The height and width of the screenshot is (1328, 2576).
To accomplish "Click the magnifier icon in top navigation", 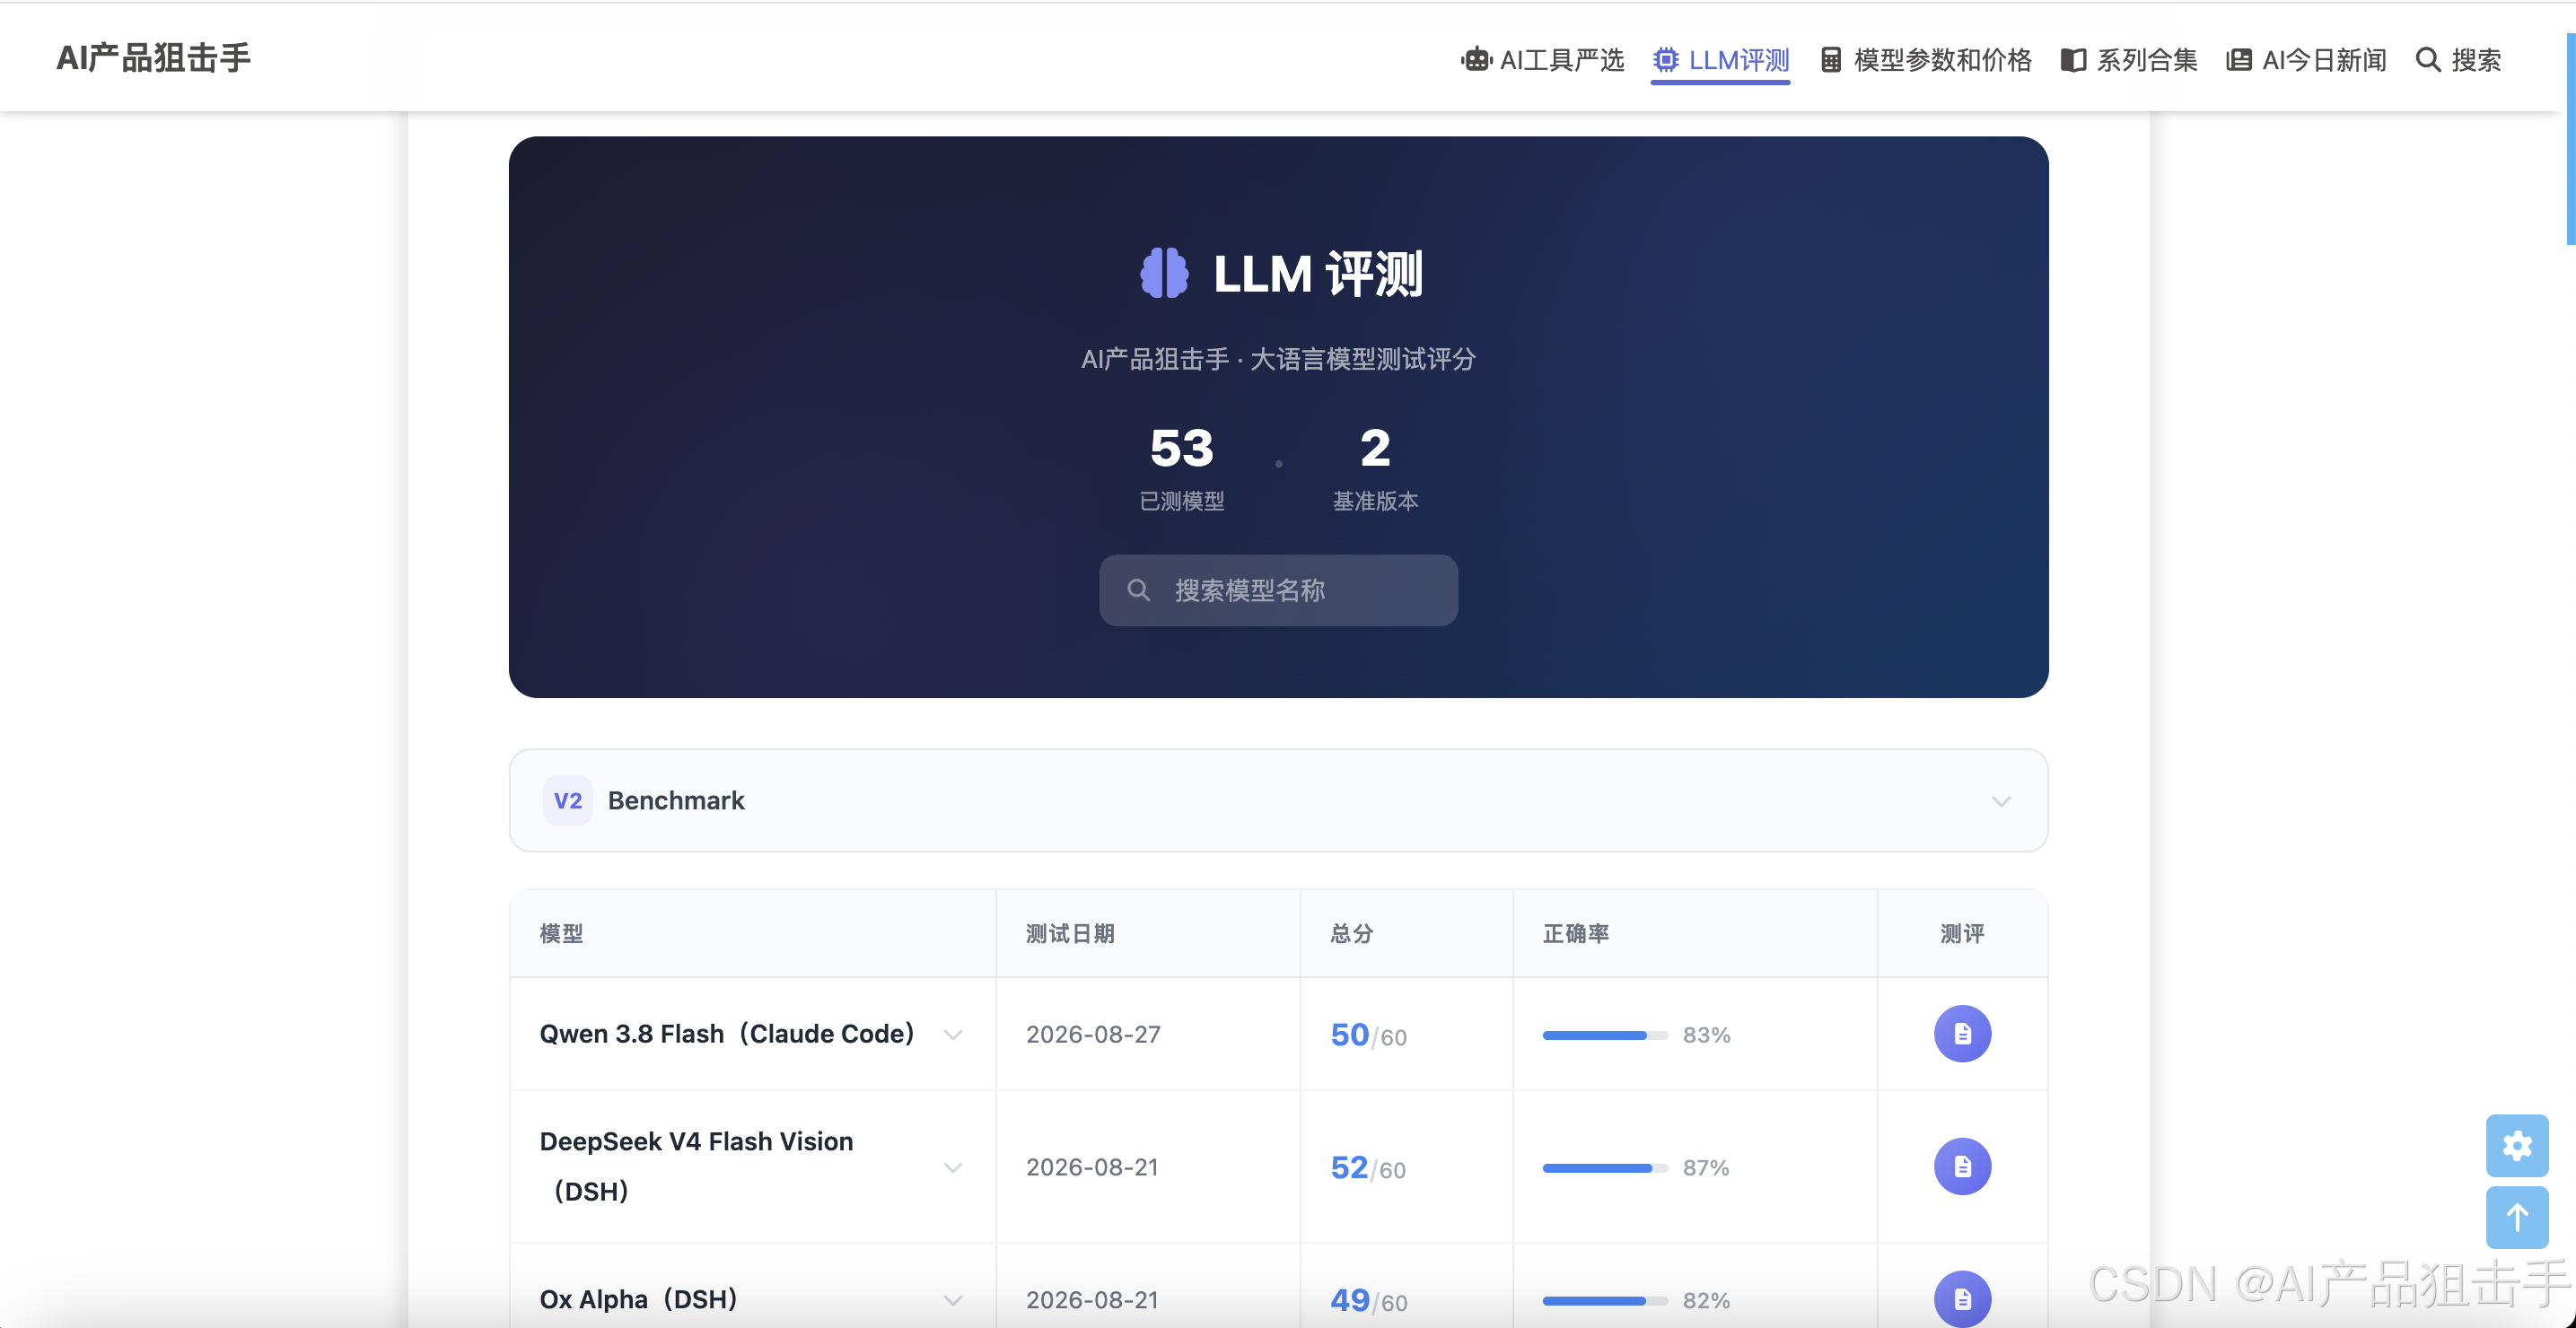I will [2428, 60].
